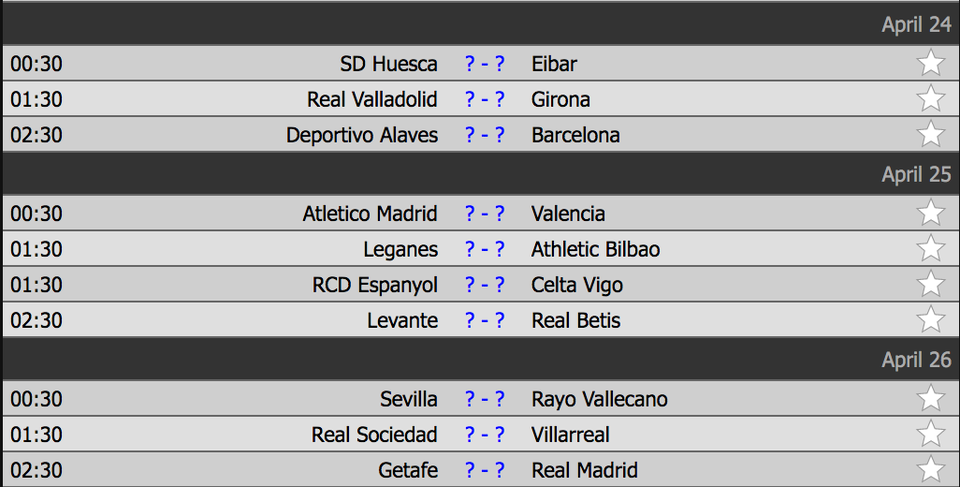Toggle star for Real Sociedad vs Villarreal
The height and width of the screenshot is (487, 960).
(x=930, y=435)
